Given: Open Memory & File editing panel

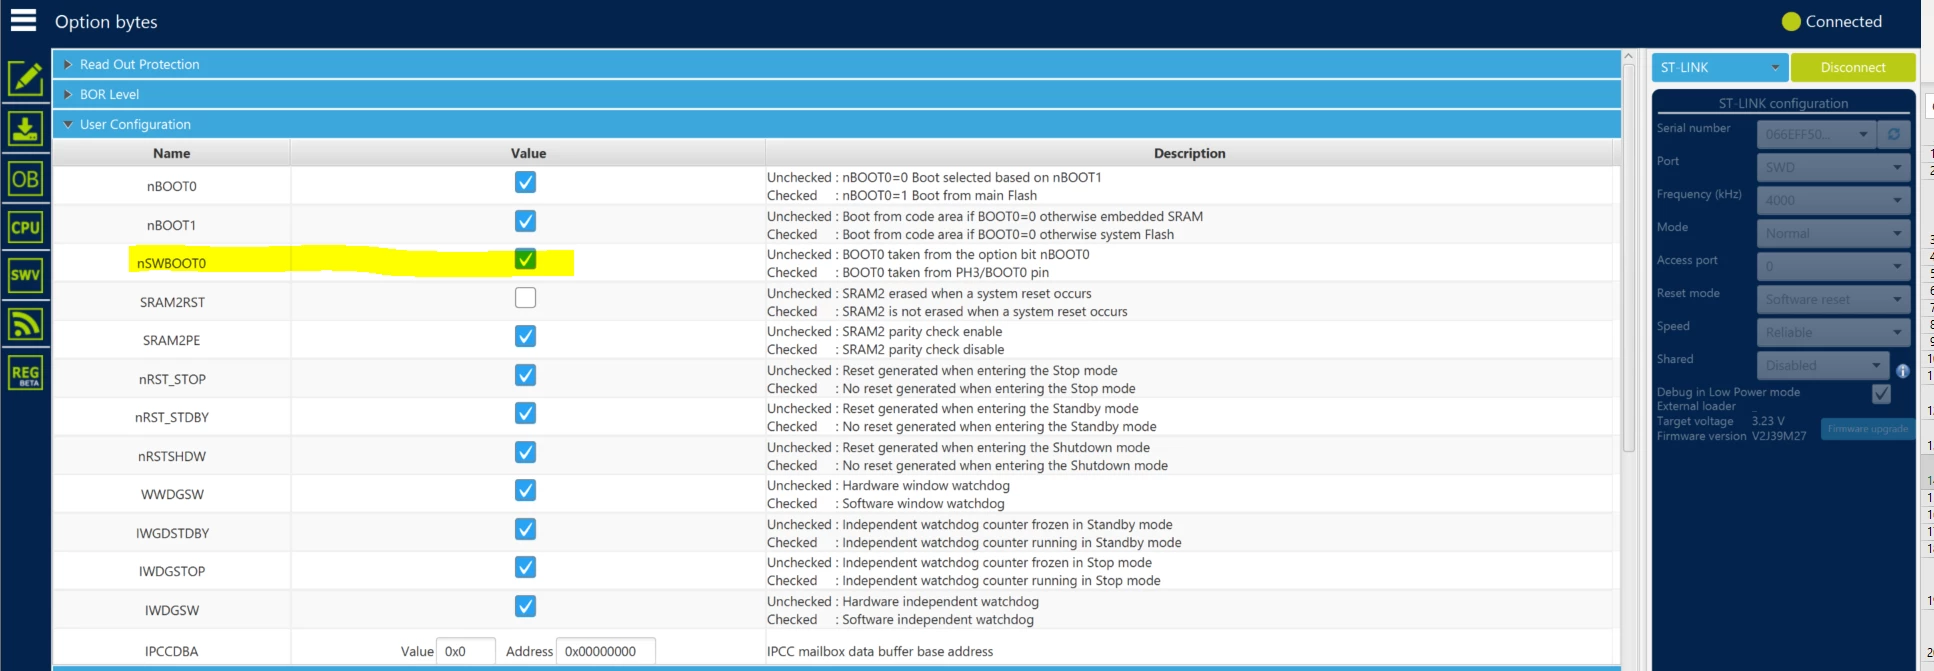Looking at the screenshot, I should [x=25, y=79].
